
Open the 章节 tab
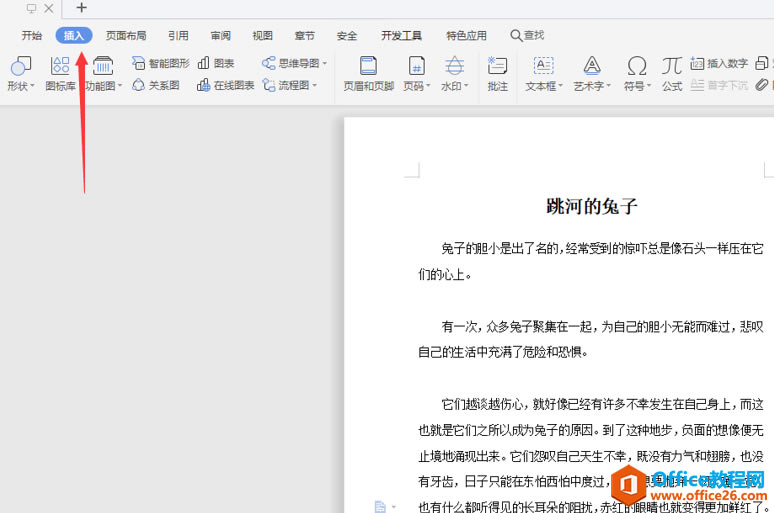(x=305, y=36)
